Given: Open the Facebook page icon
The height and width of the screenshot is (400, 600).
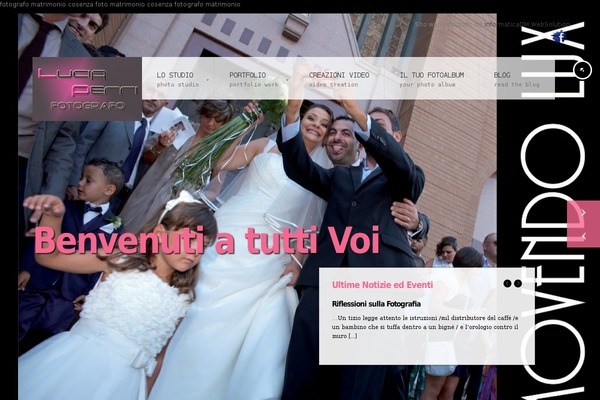Looking at the screenshot, I should 561,37.
